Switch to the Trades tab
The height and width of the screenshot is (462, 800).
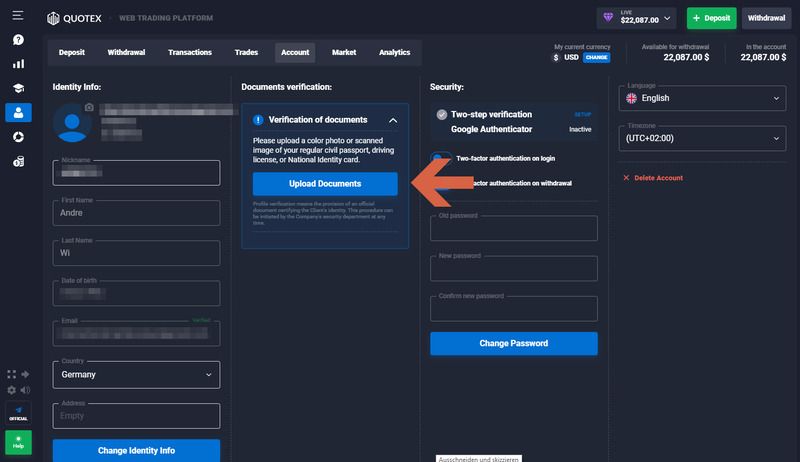[x=246, y=53]
